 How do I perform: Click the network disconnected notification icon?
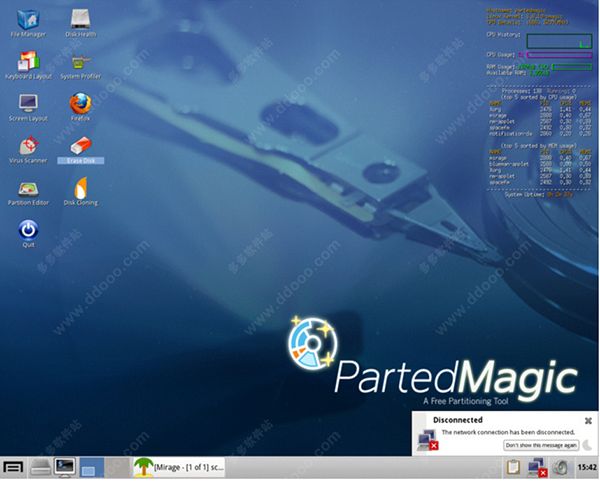[x=428, y=440]
